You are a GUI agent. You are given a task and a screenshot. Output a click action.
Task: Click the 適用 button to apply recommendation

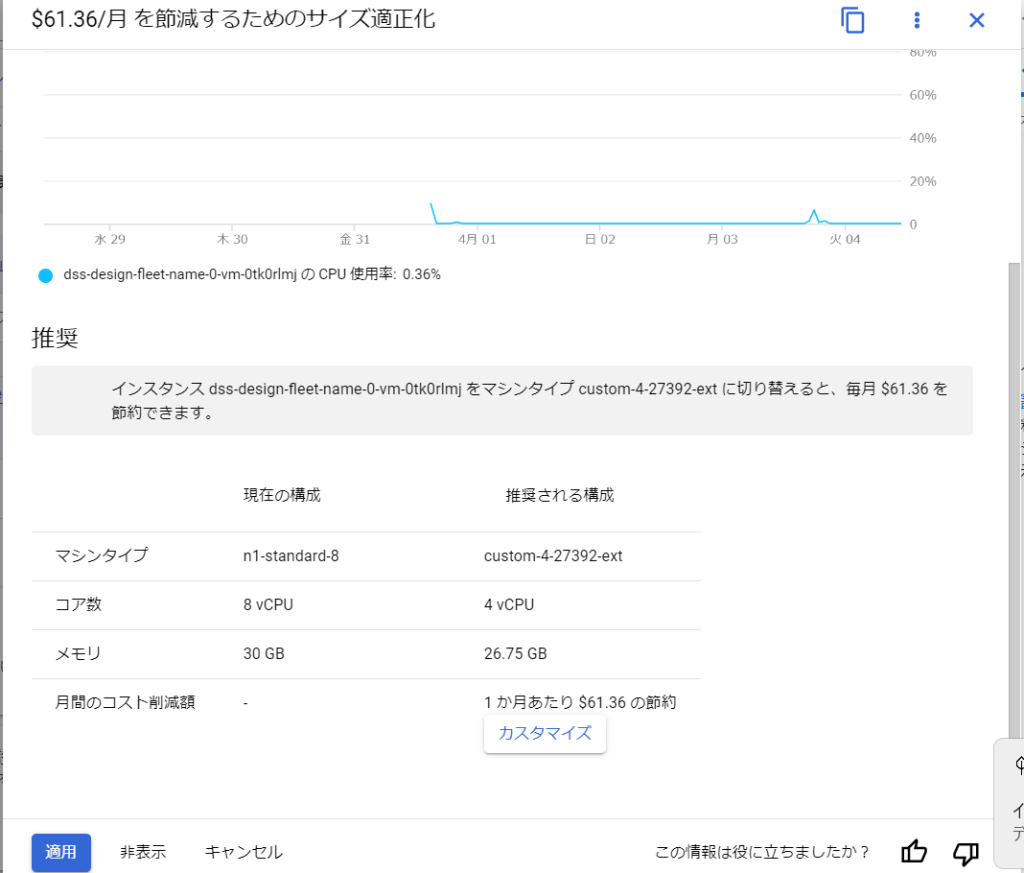point(61,852)
